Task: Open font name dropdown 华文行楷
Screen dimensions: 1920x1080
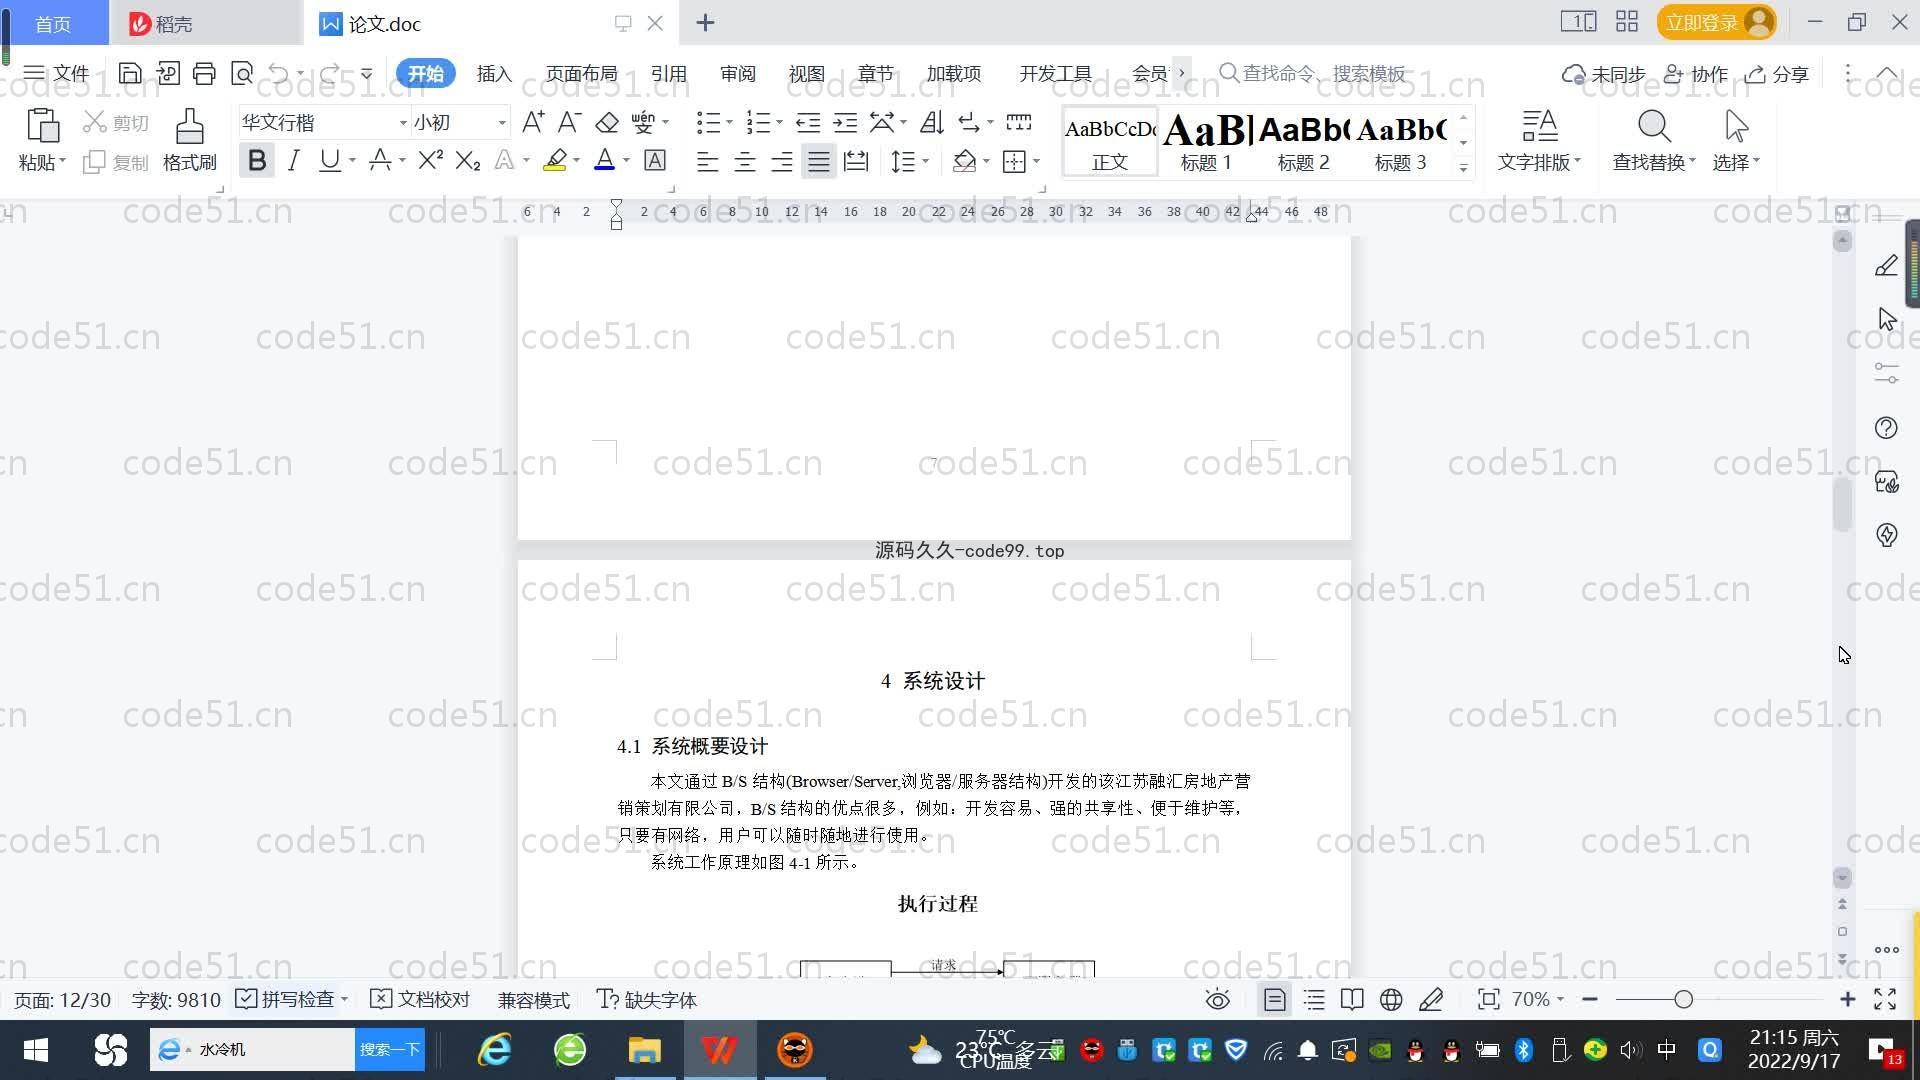Action: coord(403,123)
